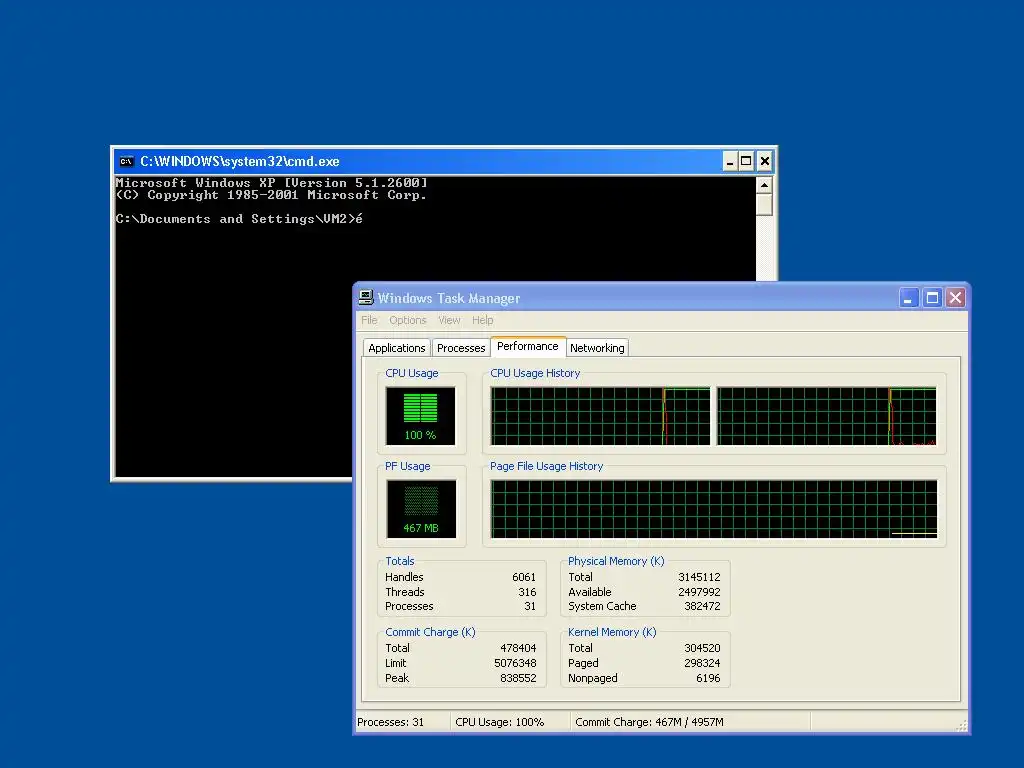Click Commit Charge Limit value 5076348
1024x768 pixels.
(x=515, y=664)
